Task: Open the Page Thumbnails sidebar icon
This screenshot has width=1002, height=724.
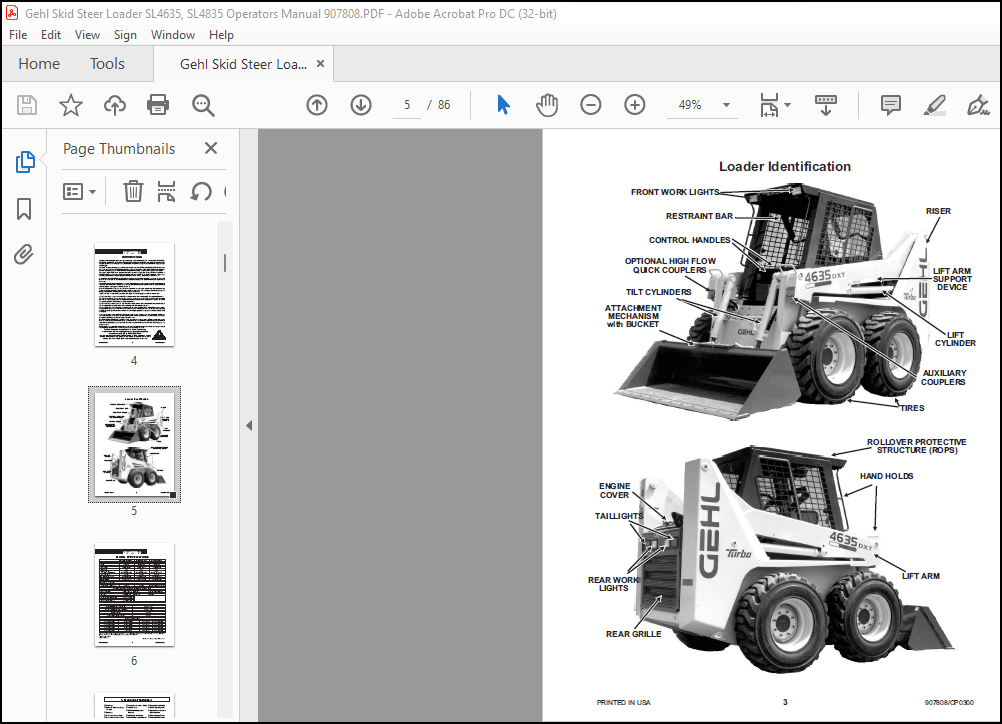Action: pos(24,162)
